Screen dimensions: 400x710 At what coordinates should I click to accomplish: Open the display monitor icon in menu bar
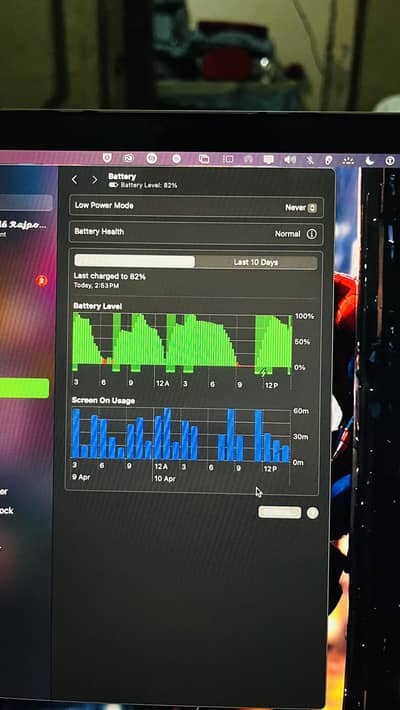pos(269,159)
